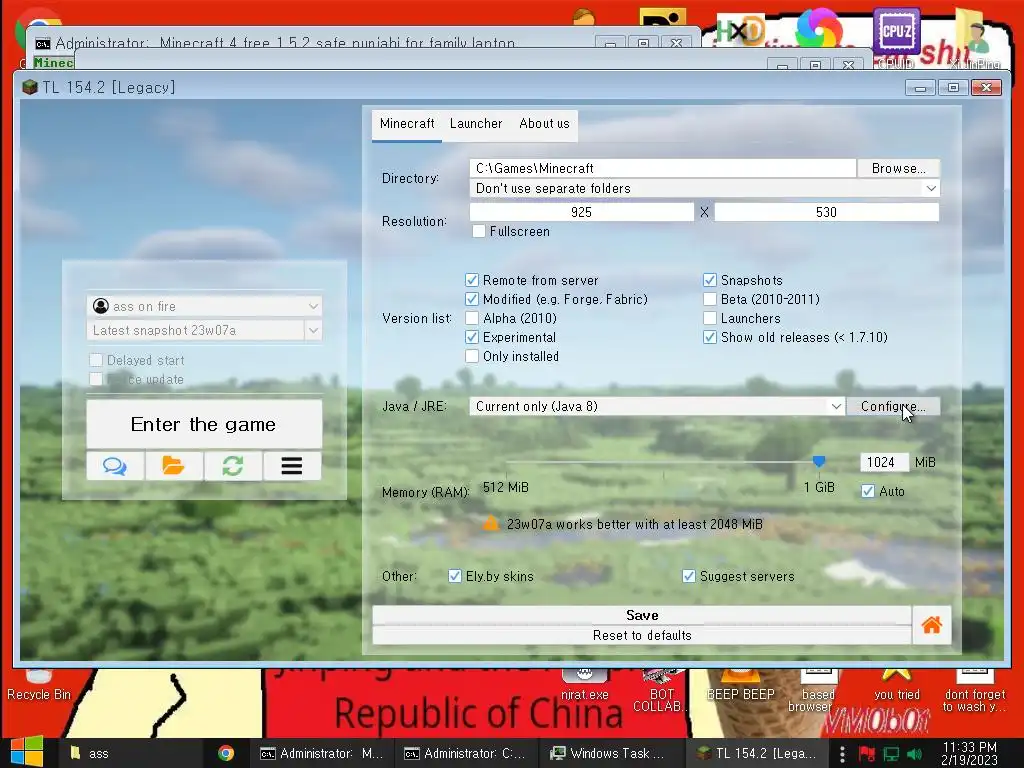Image resolution: width=1024 pixels, height=768 pixels.
Task: Click the TL launcher grass block title icon
Action: (29, 87)
